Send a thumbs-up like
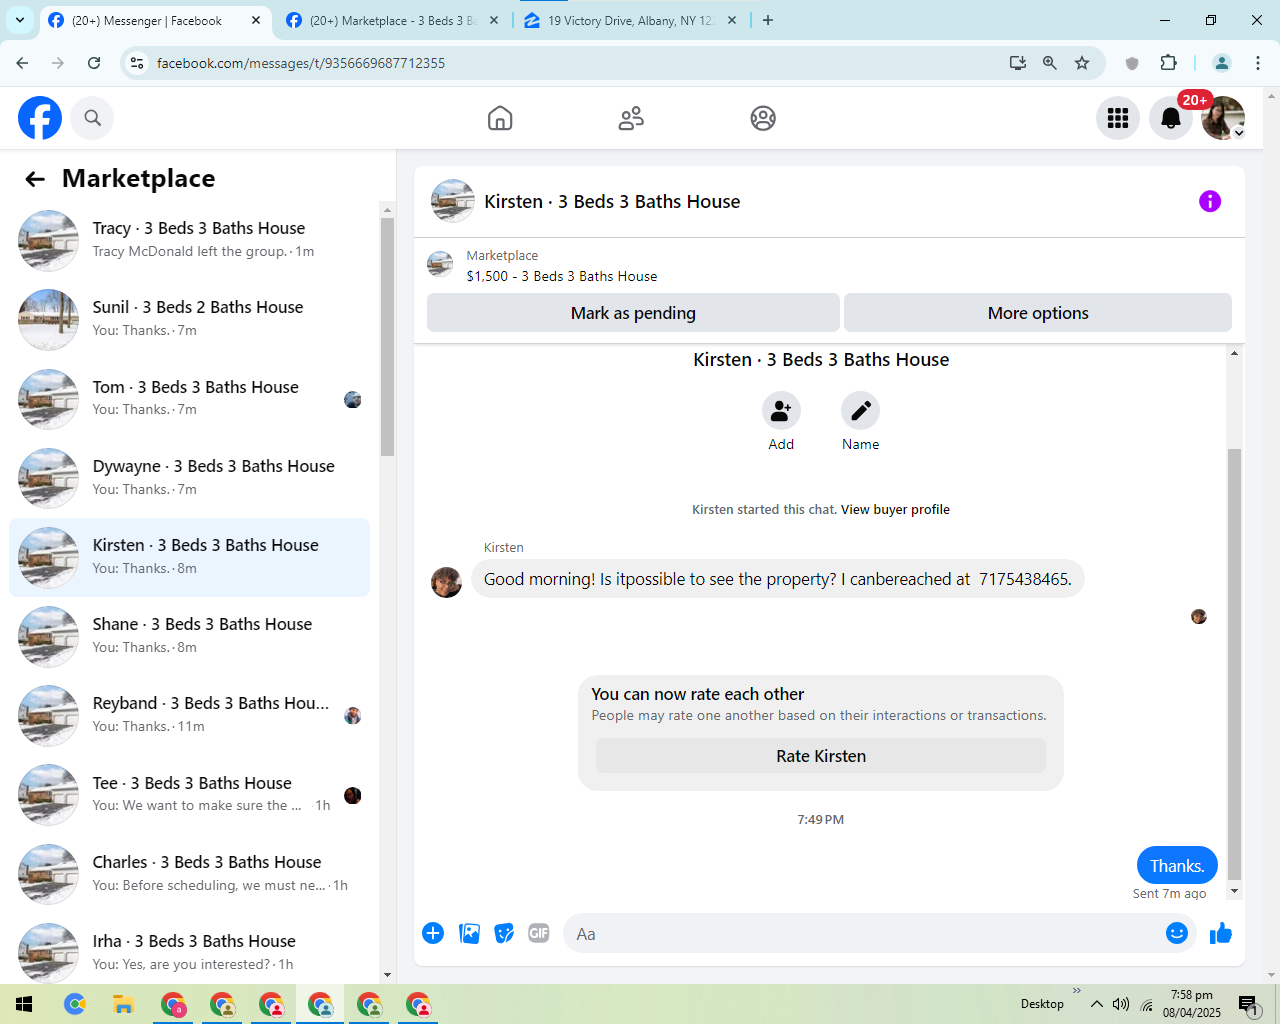This screenshot has height=1024, width=1280. (x=1221, y=933)
